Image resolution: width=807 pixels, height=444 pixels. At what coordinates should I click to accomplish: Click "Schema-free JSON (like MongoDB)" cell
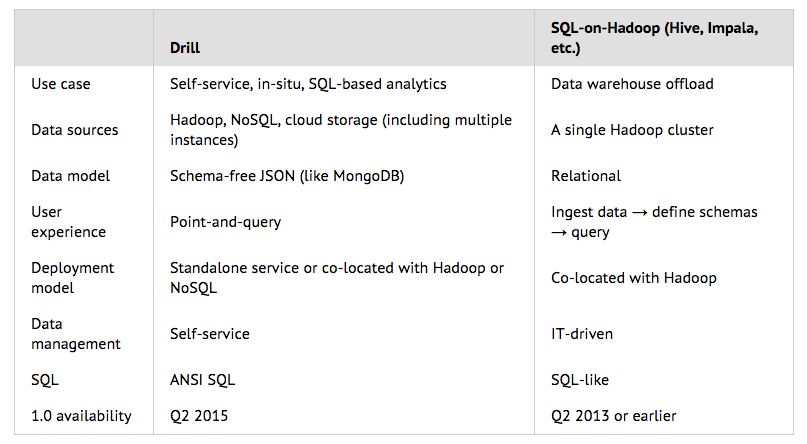[286, 176]
